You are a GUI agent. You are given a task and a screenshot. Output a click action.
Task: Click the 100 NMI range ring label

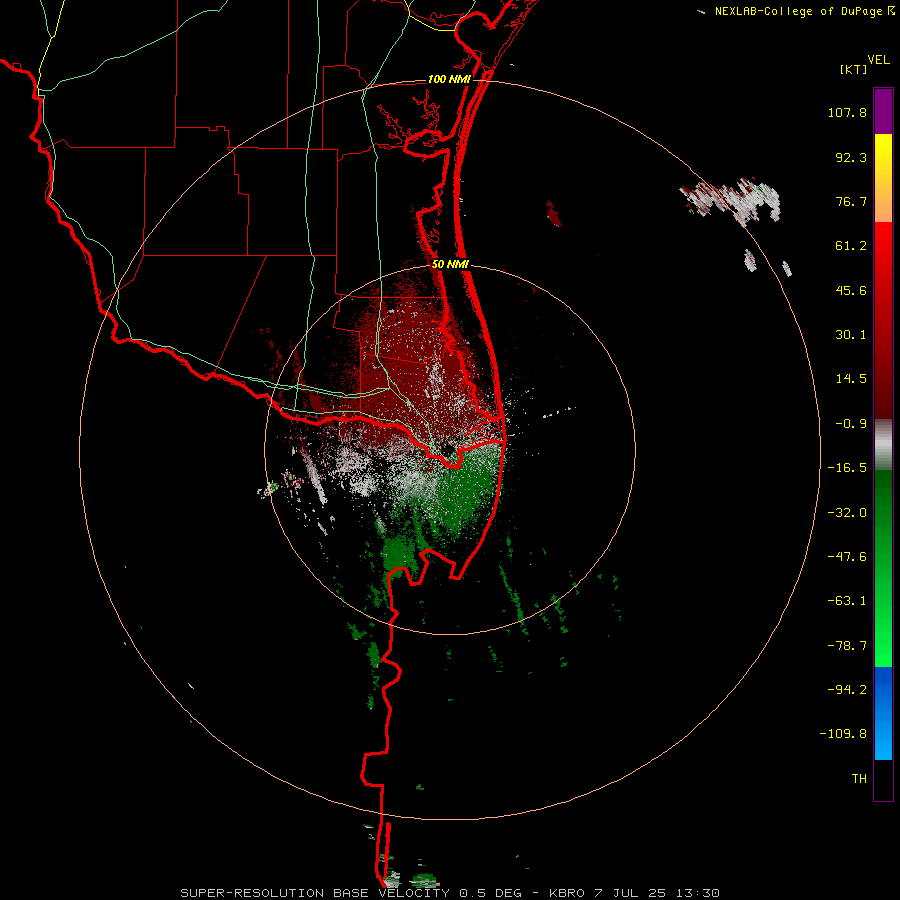coord(449,79)
